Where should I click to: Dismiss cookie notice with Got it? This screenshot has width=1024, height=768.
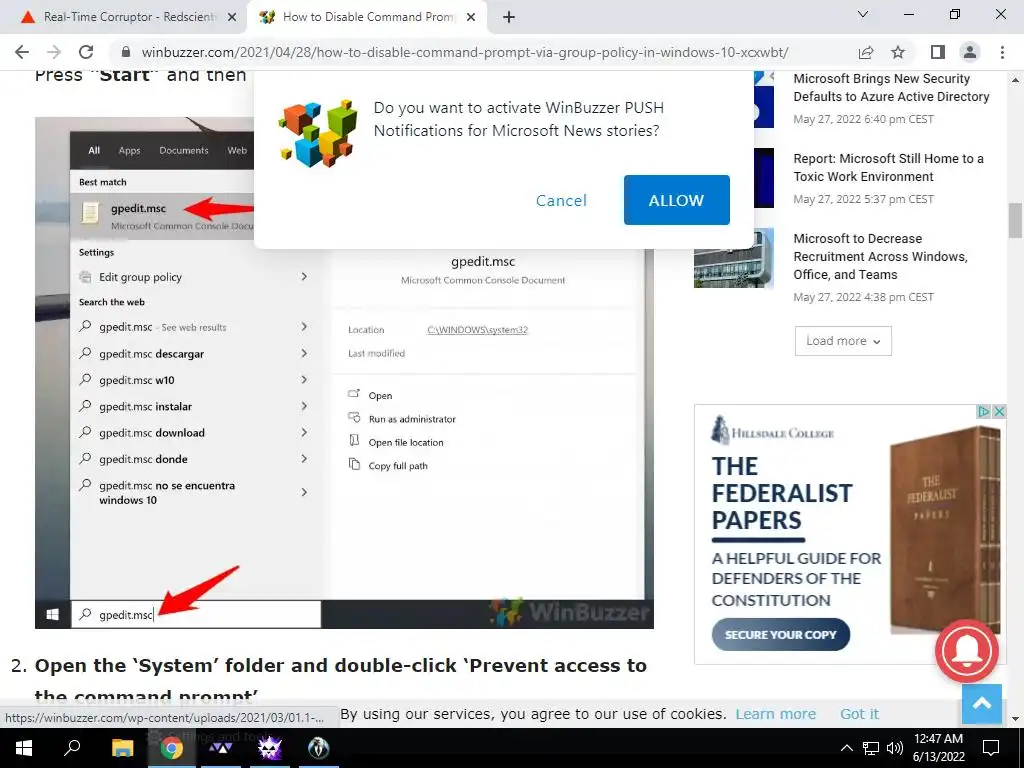pos(859,714)
